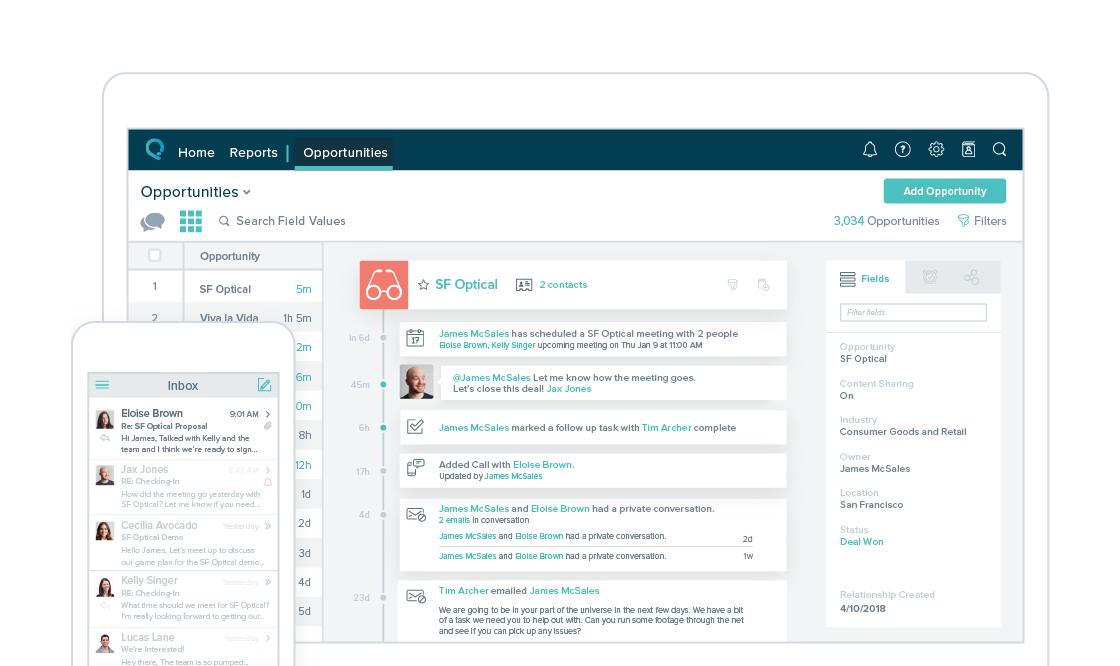The width and height of the screenshot is (1120, 666).
Task: Click the attachment paperclip on Eloise Brown's email
Action: [268, 426]
